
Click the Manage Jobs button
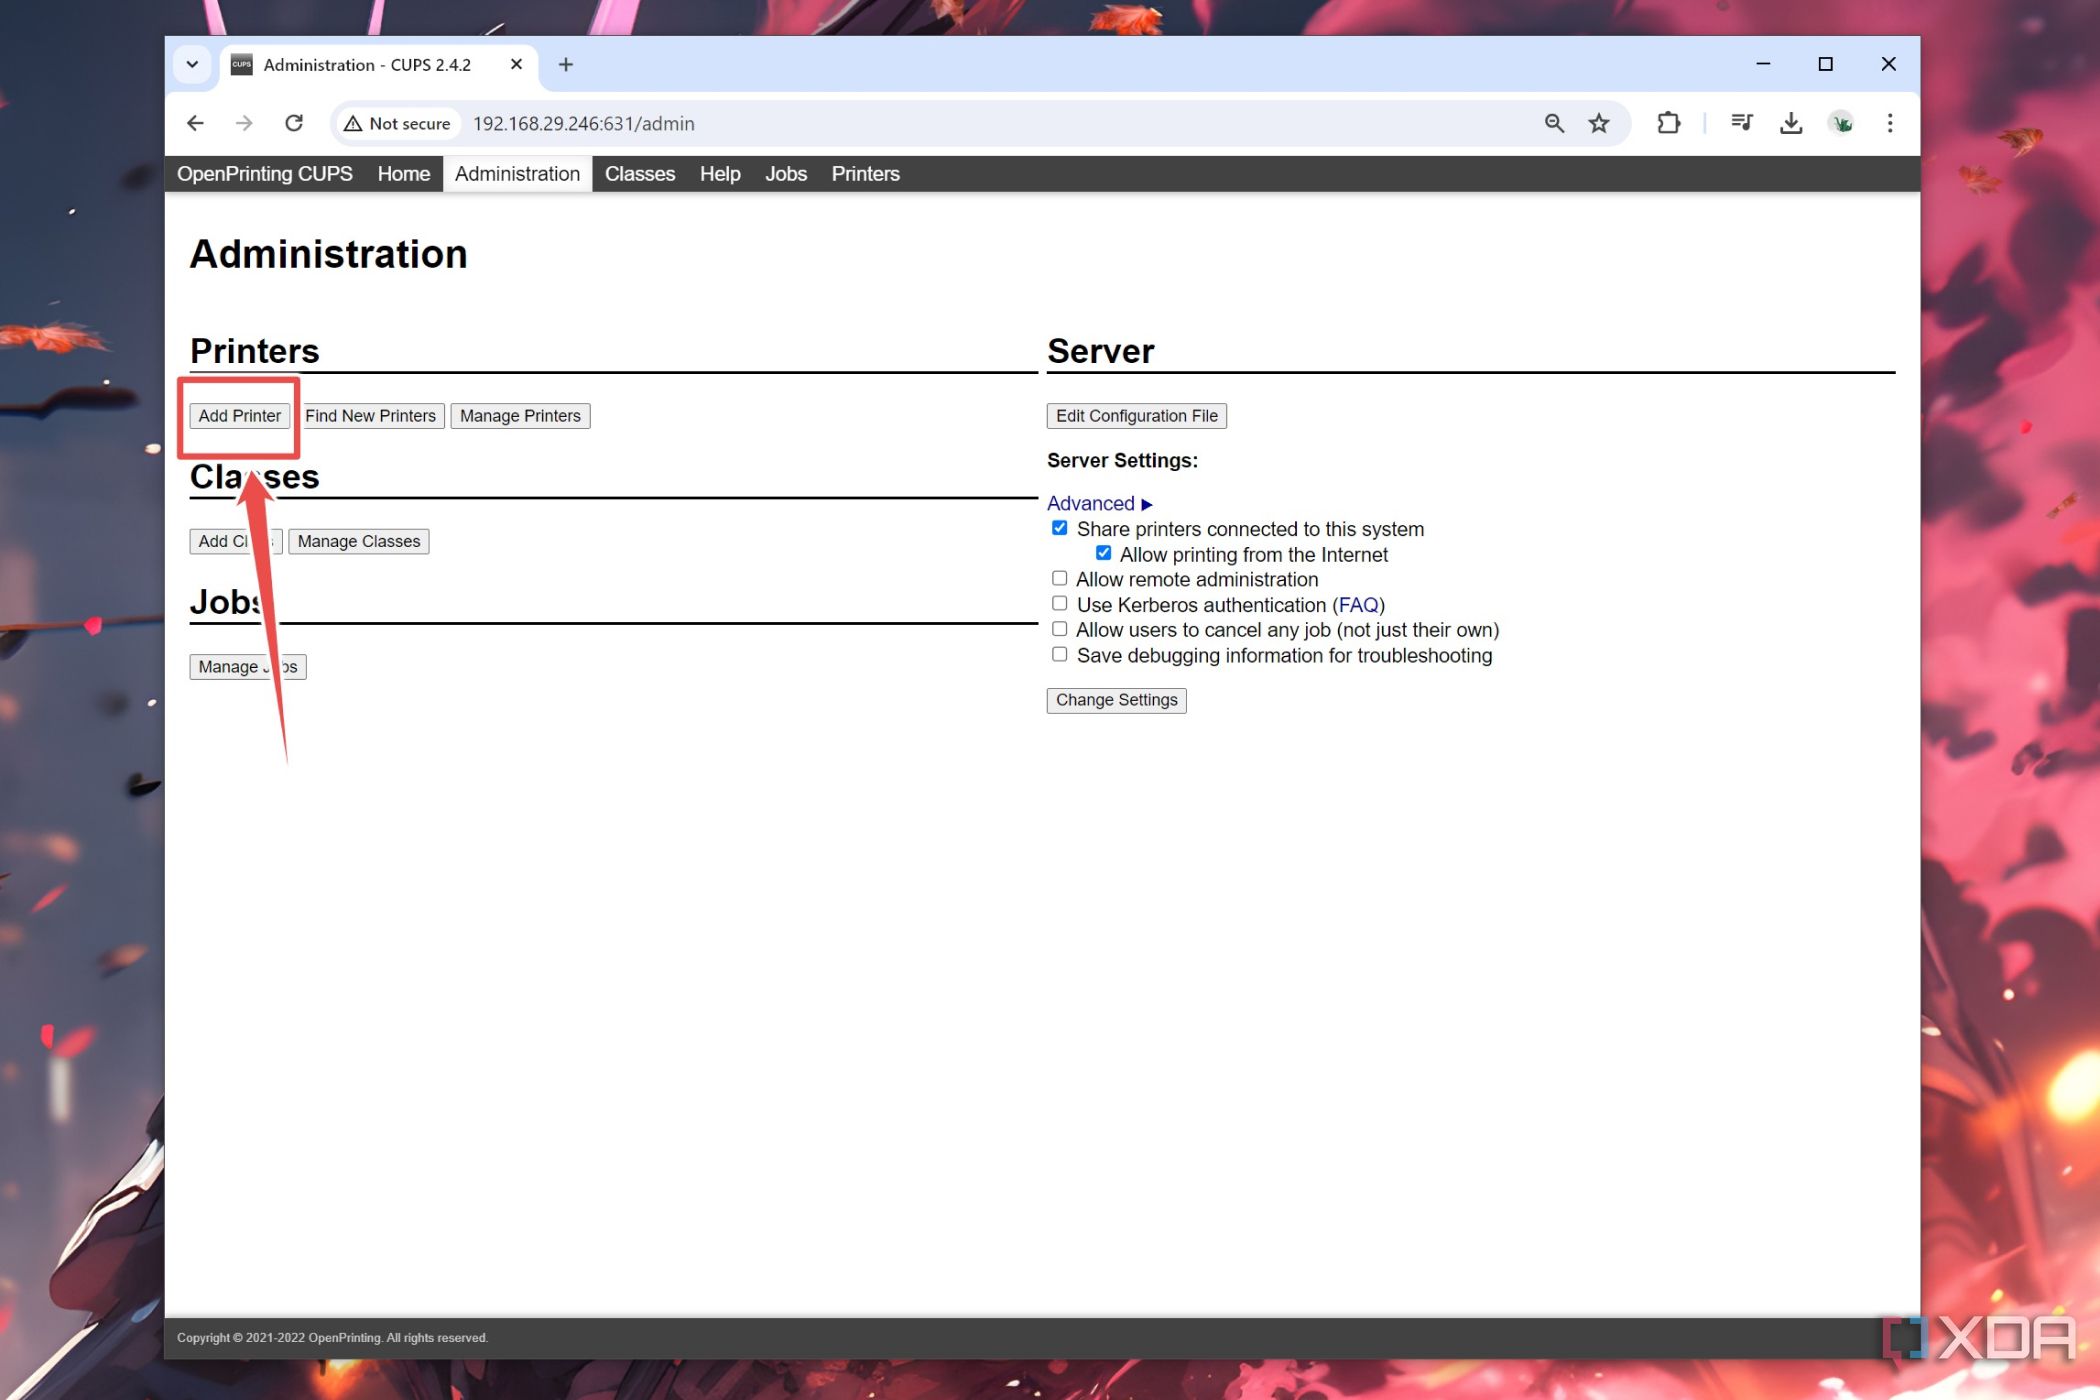pos(244,666)
